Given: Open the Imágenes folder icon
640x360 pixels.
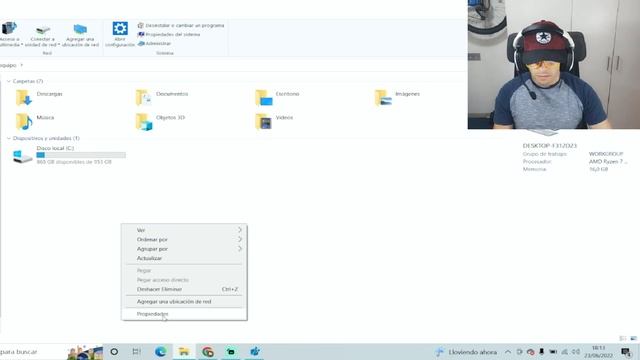Looking at the screenshot, I should [x=383, y=98].
